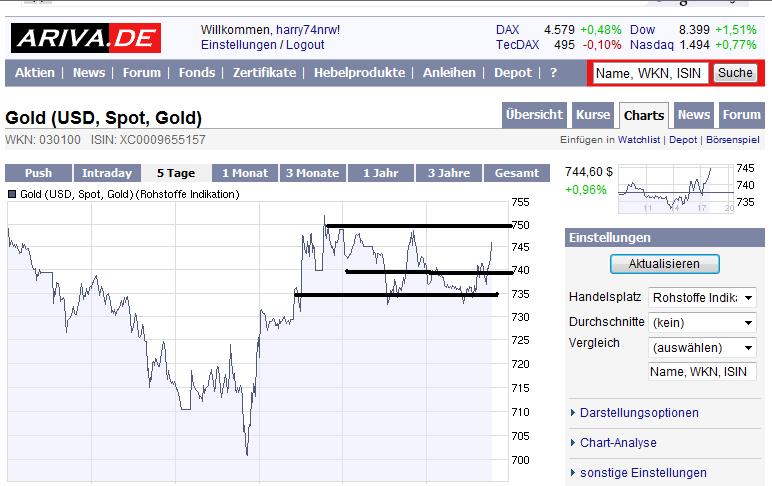Expand Darstellungsoptionen section
The image size is (772, 486).
pyautogui.click(x=639, y=413)
